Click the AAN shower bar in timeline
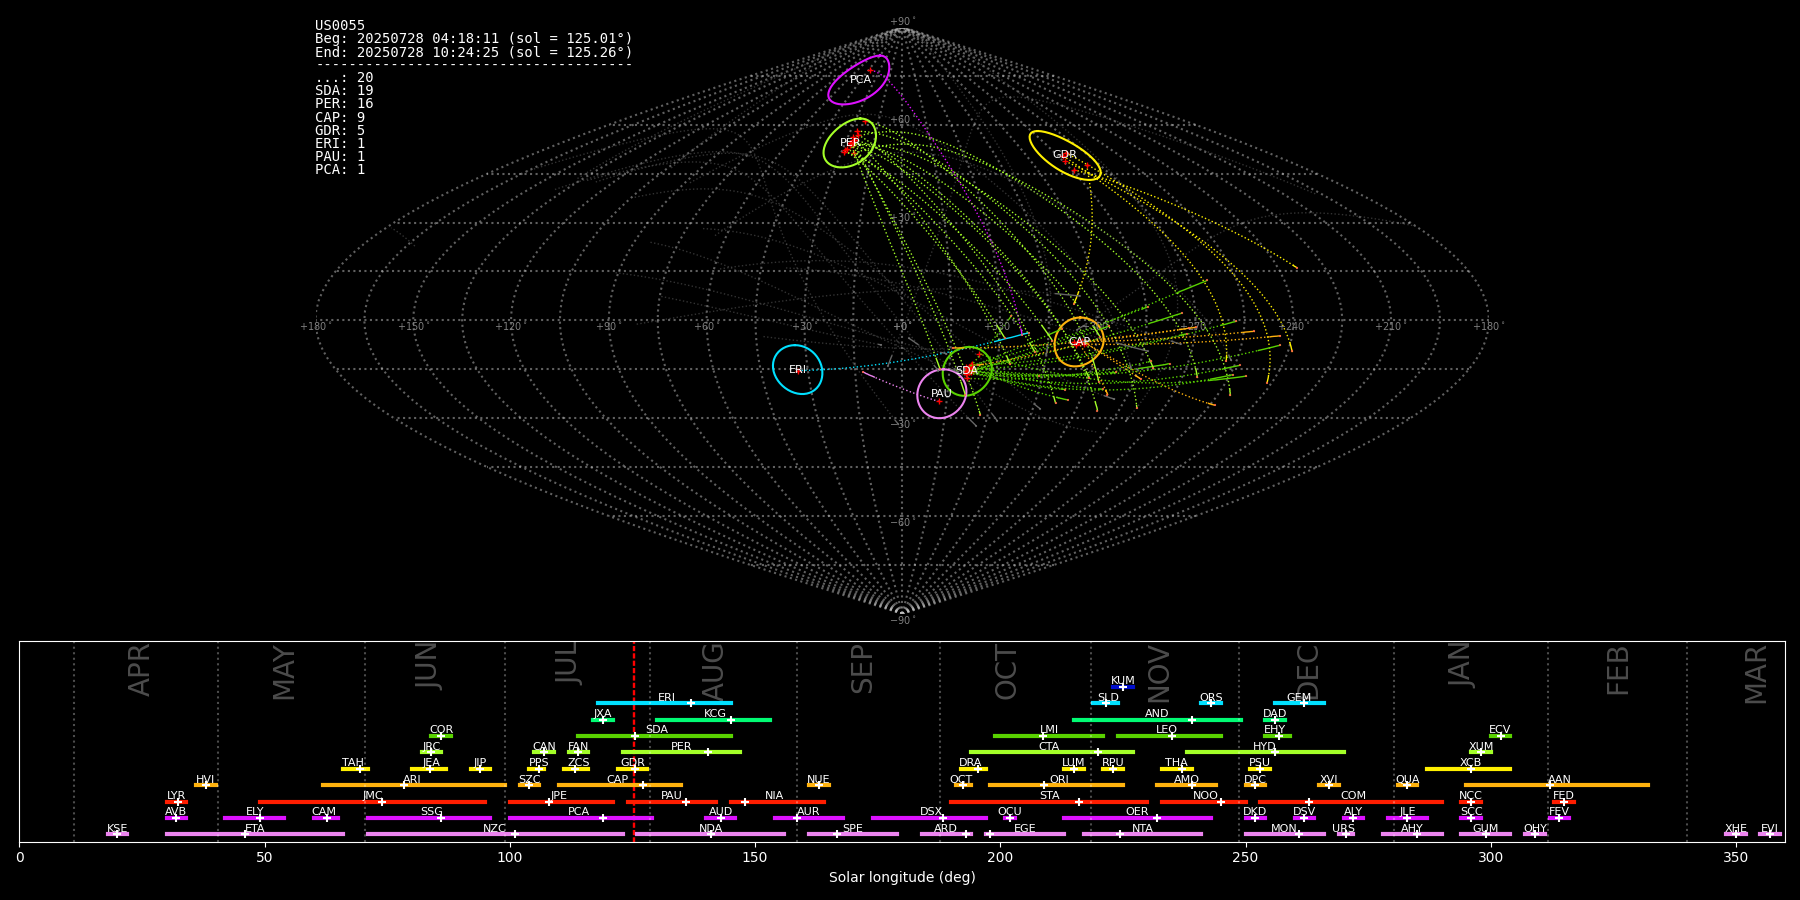 1557,785
